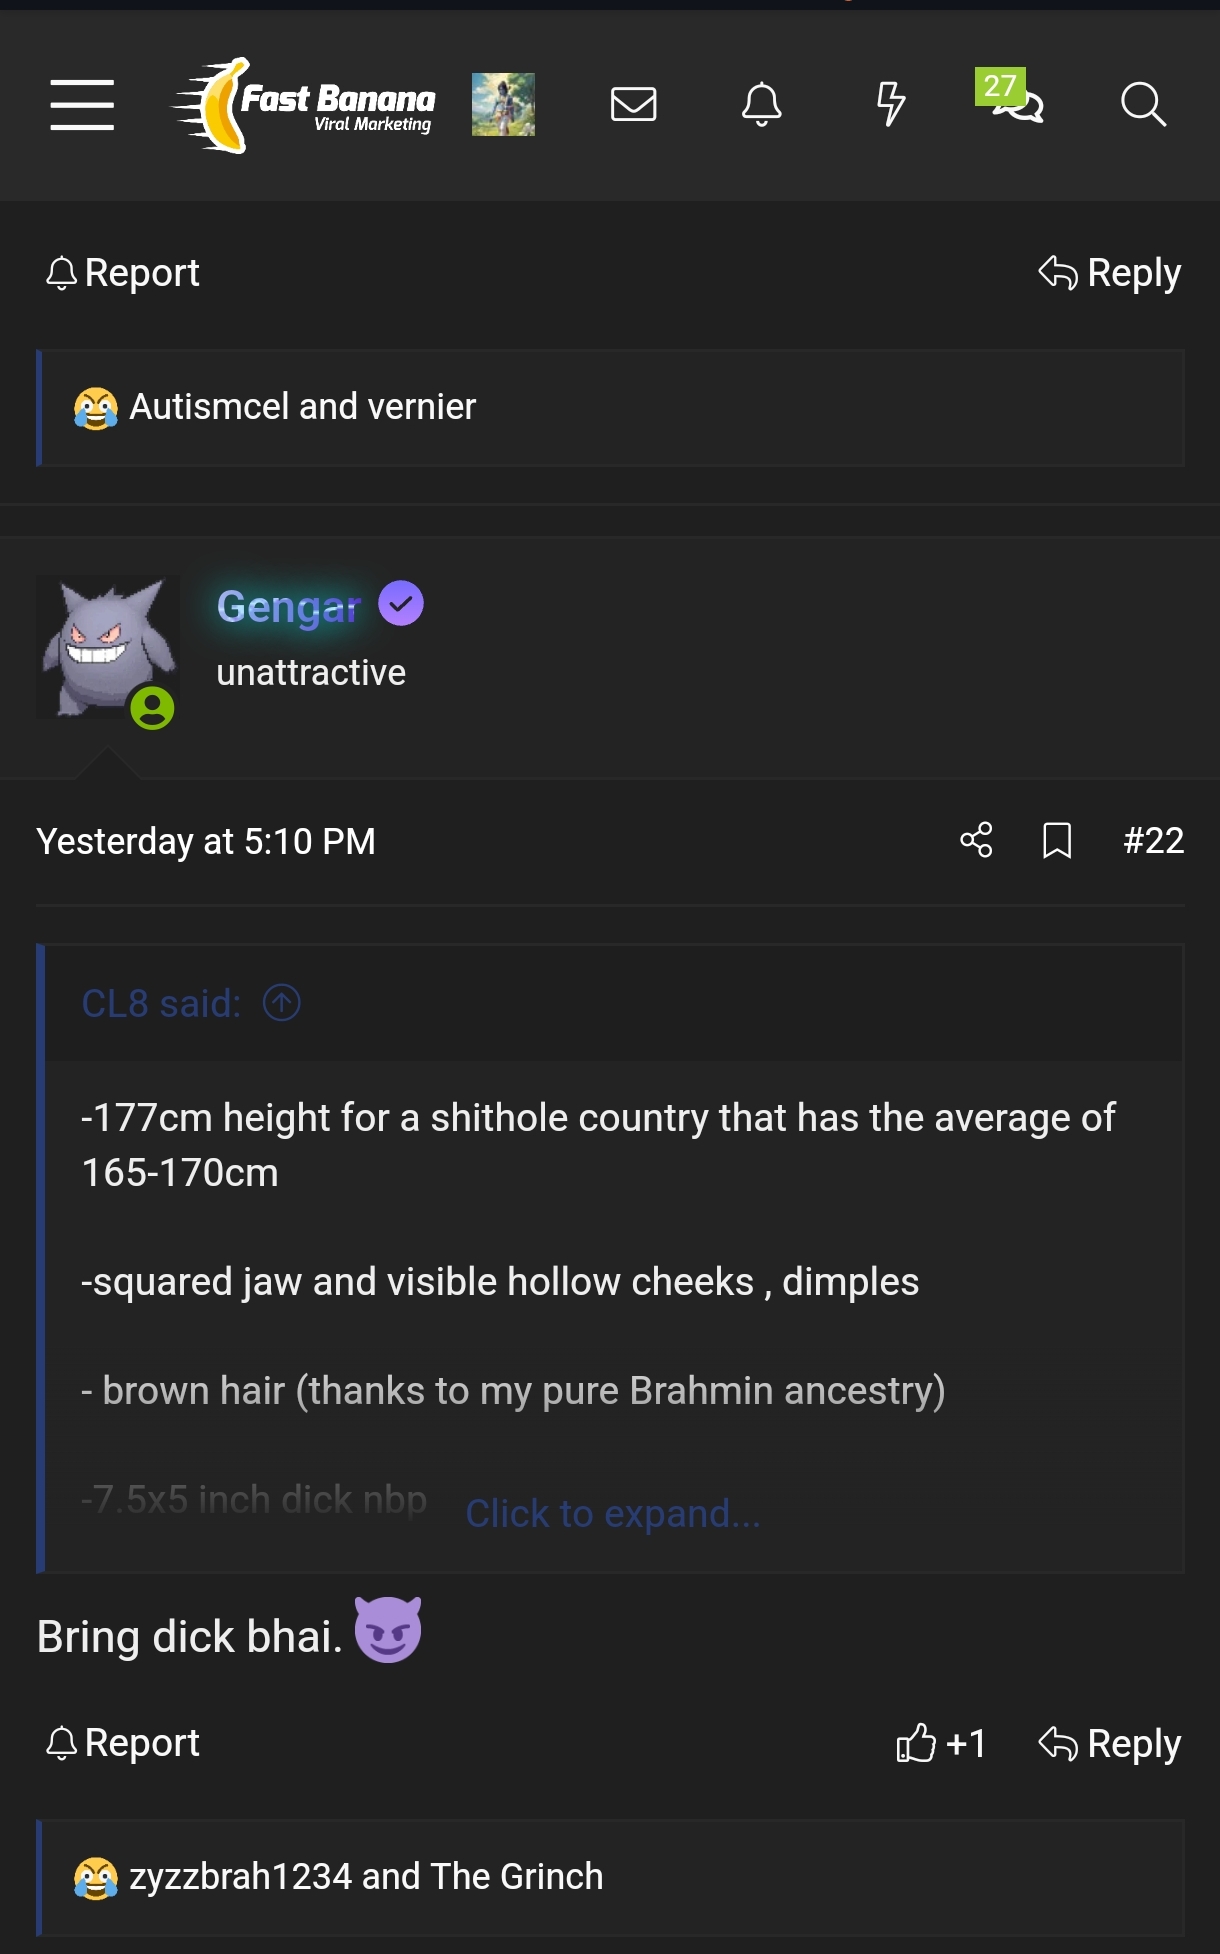Bookmark post #22
1220x1954 pixels.
point(1057,840)
